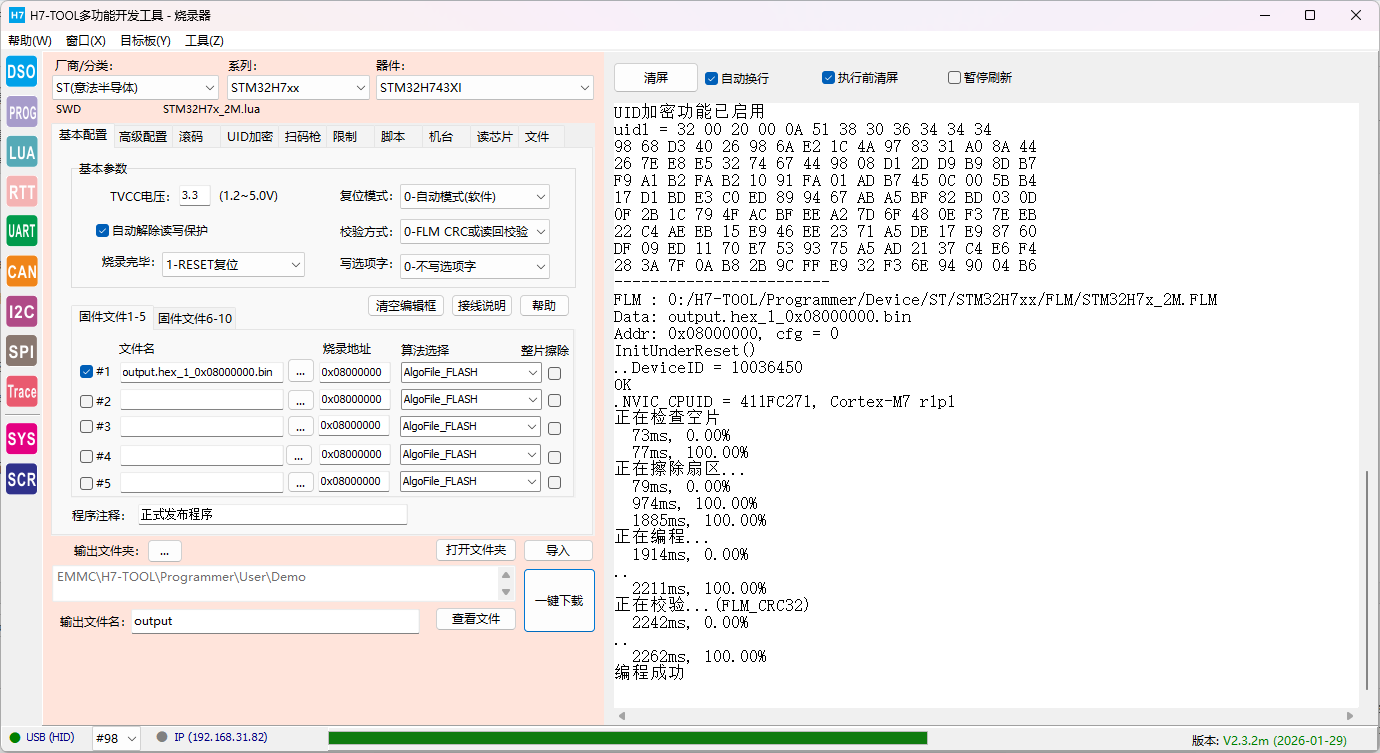This screenshot has height=753, width=1380.
Task: Click the green download progress bar
Action: (x=627, y=738)
